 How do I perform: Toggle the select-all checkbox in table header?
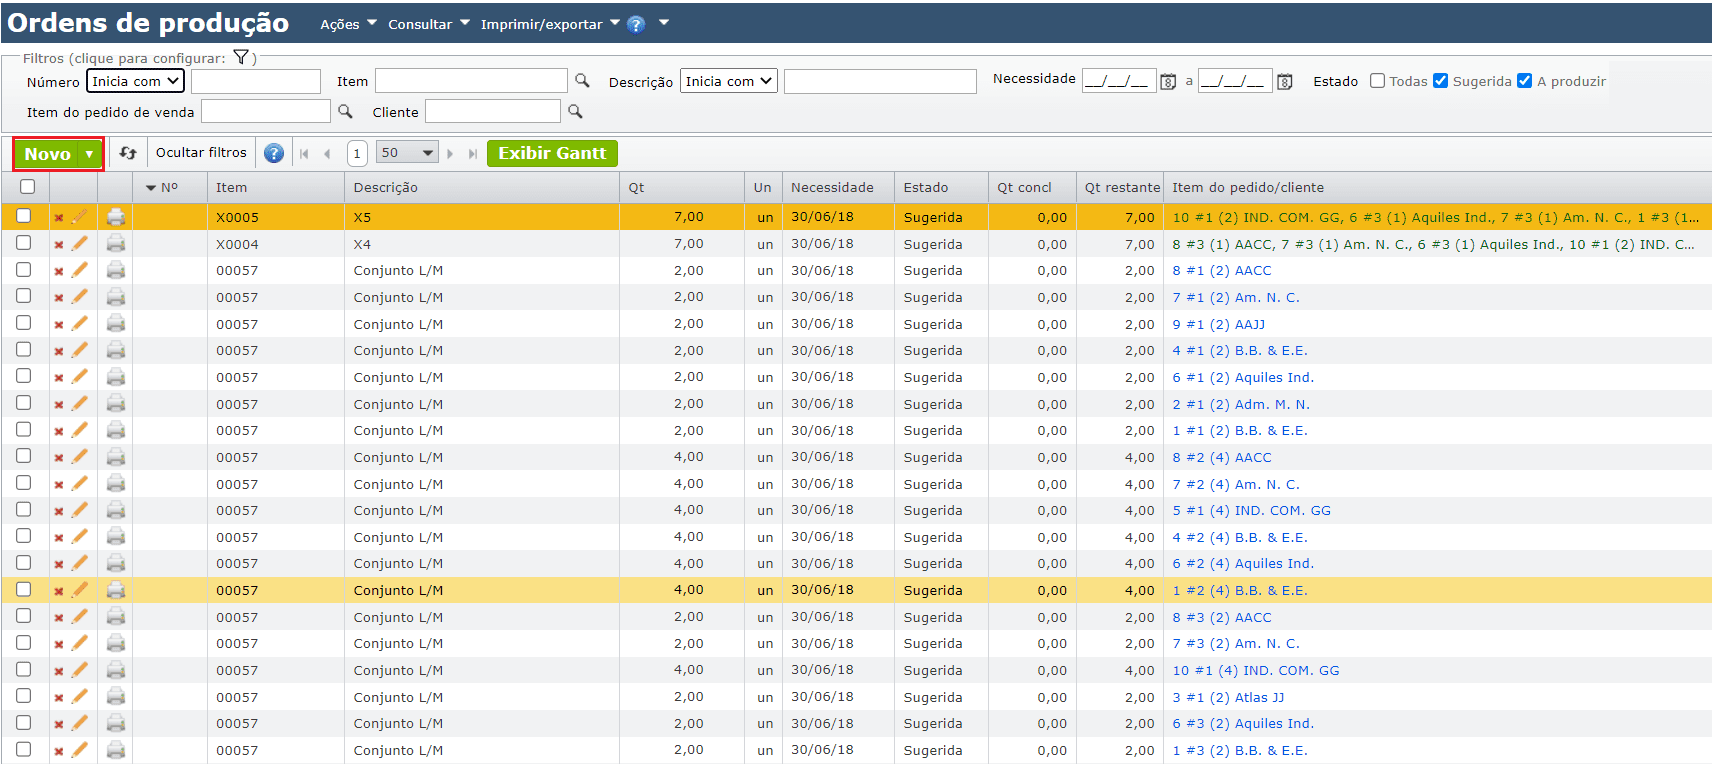click(27, 186)
